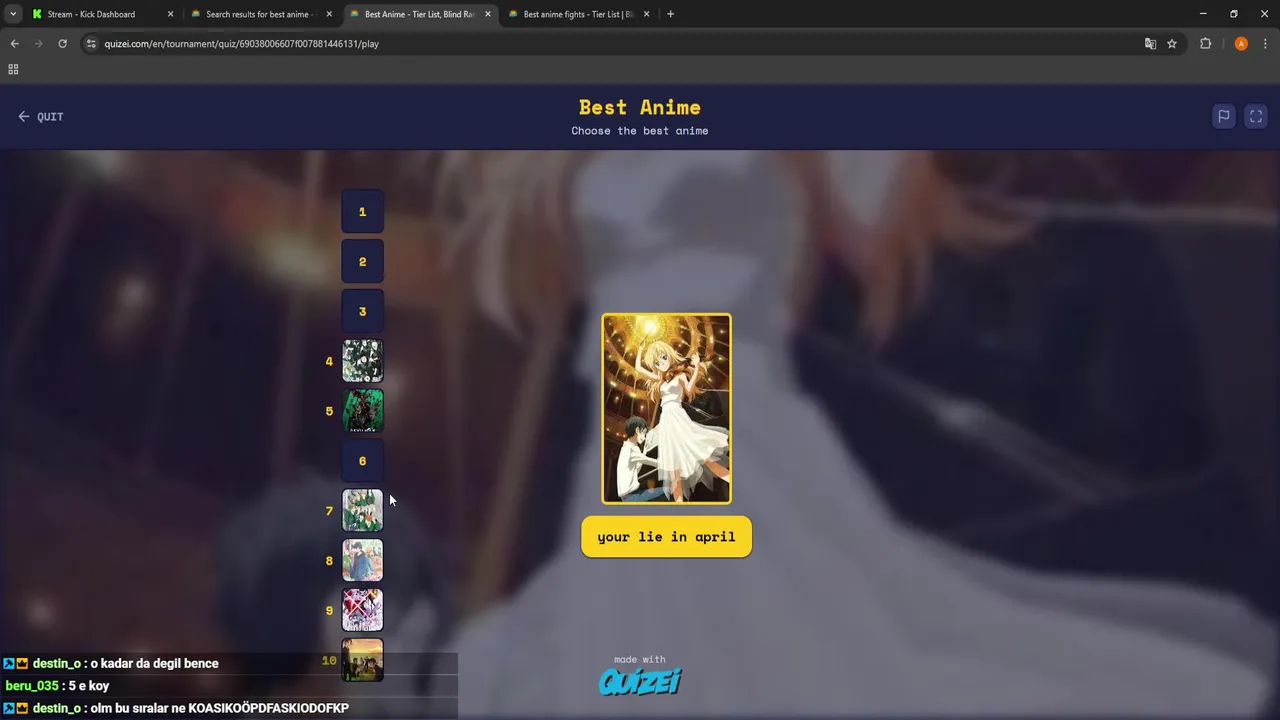Viewport: 1280px width, 720px height.
Task: Switch to Search results for best anime tab
Action: 260,14
